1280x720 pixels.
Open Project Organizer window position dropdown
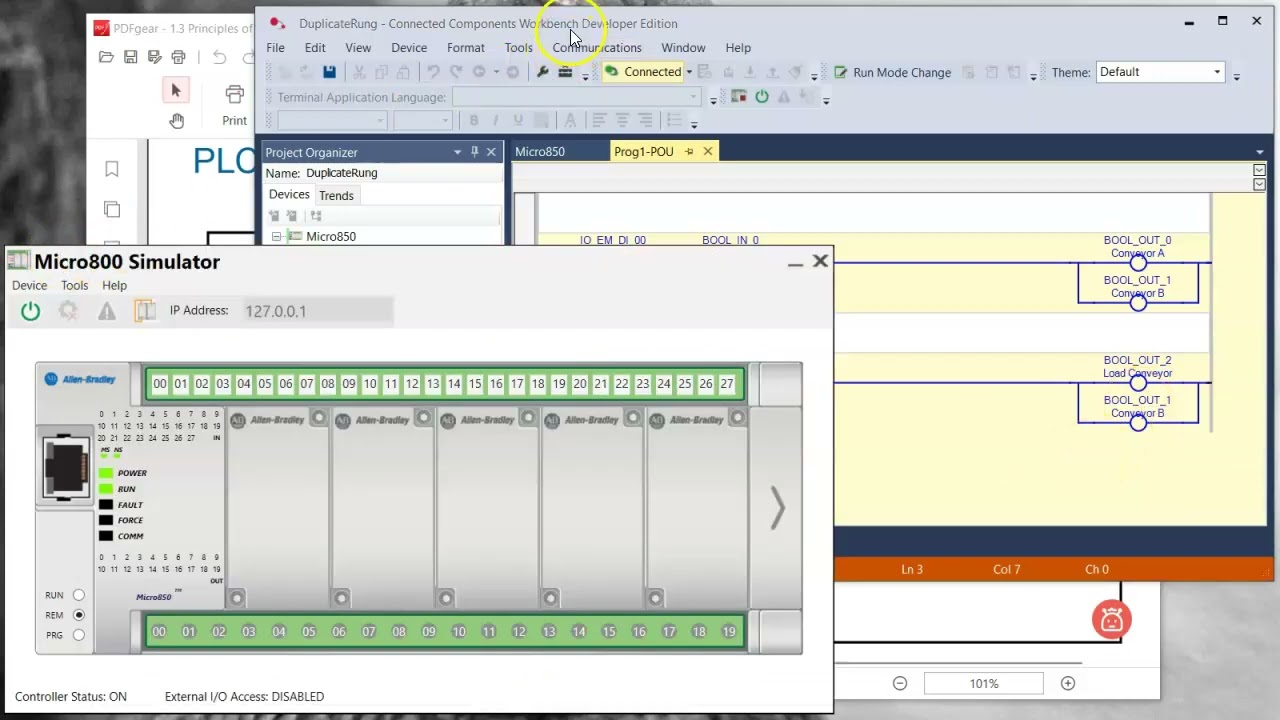pos(458,152)
